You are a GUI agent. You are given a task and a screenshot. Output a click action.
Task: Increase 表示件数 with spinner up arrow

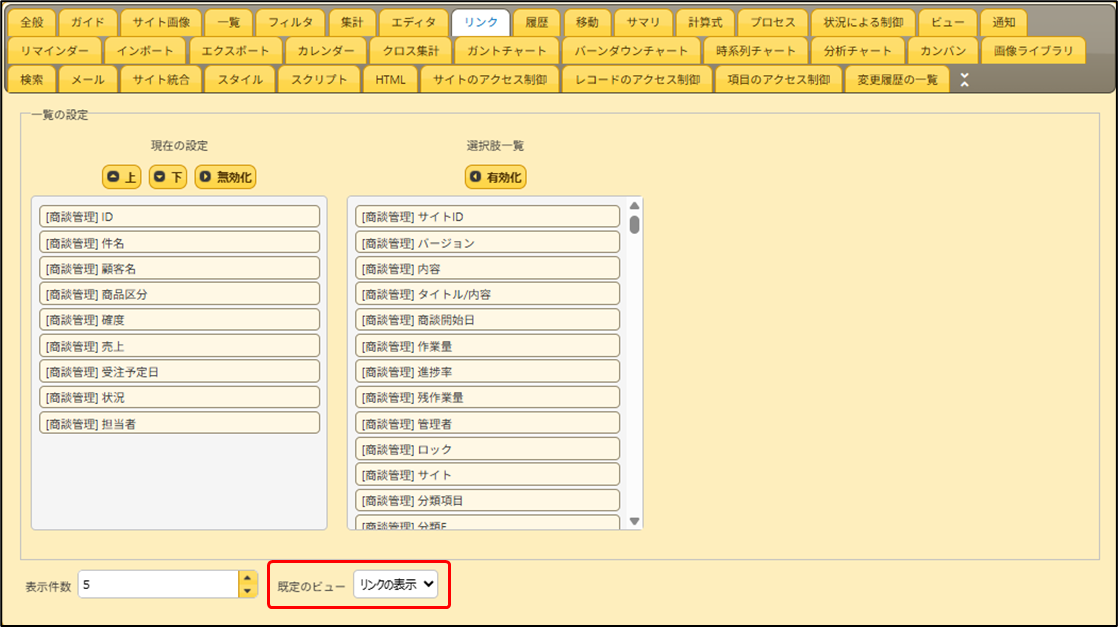248,577
